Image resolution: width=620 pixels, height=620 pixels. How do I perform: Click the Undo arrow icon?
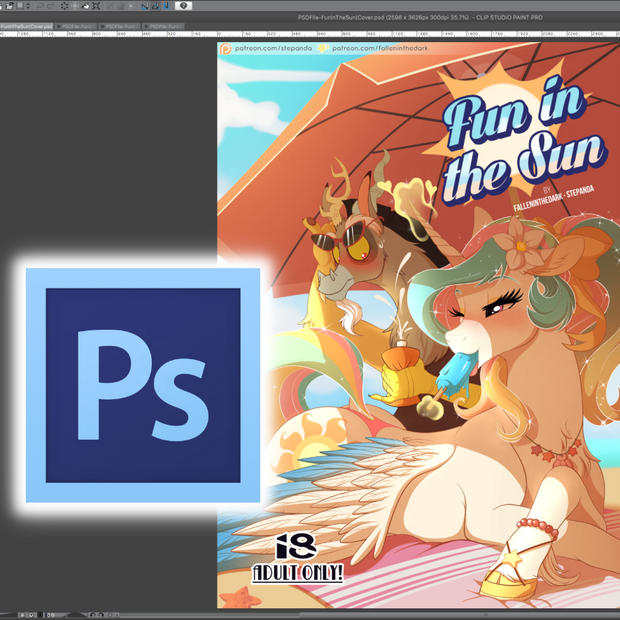(40, 6)
